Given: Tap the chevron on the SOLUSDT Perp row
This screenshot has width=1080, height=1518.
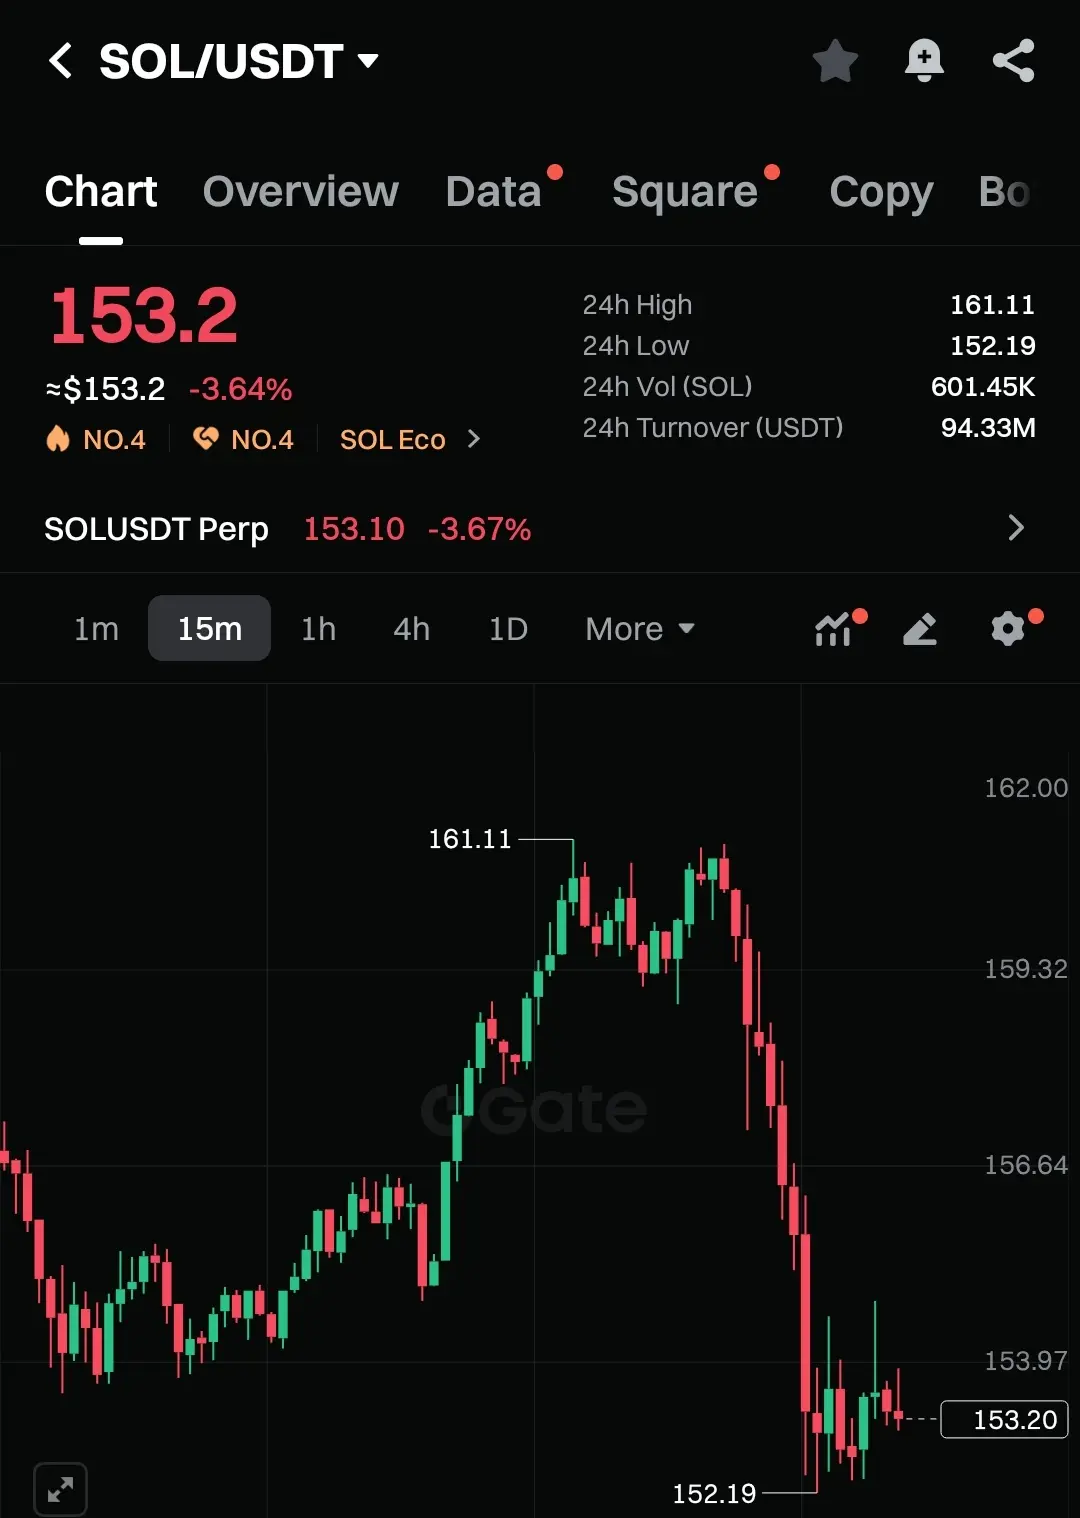Looking at the screenshot, I should pos(1016,528).
